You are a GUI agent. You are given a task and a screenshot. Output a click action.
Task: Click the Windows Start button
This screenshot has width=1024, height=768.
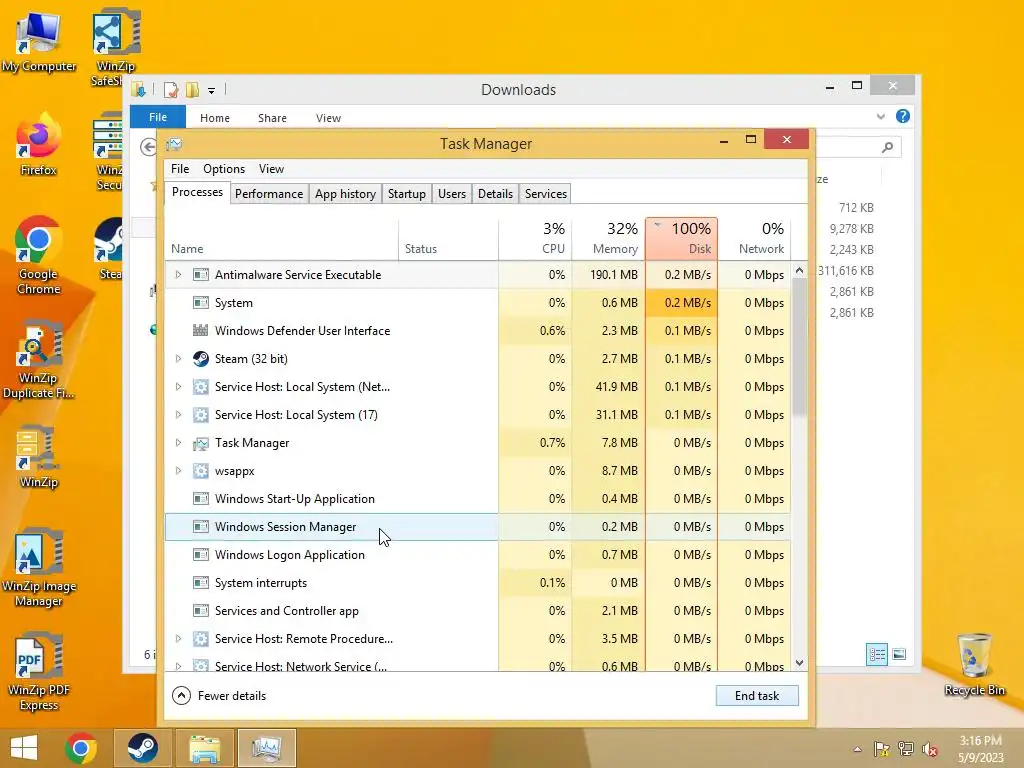24,748
